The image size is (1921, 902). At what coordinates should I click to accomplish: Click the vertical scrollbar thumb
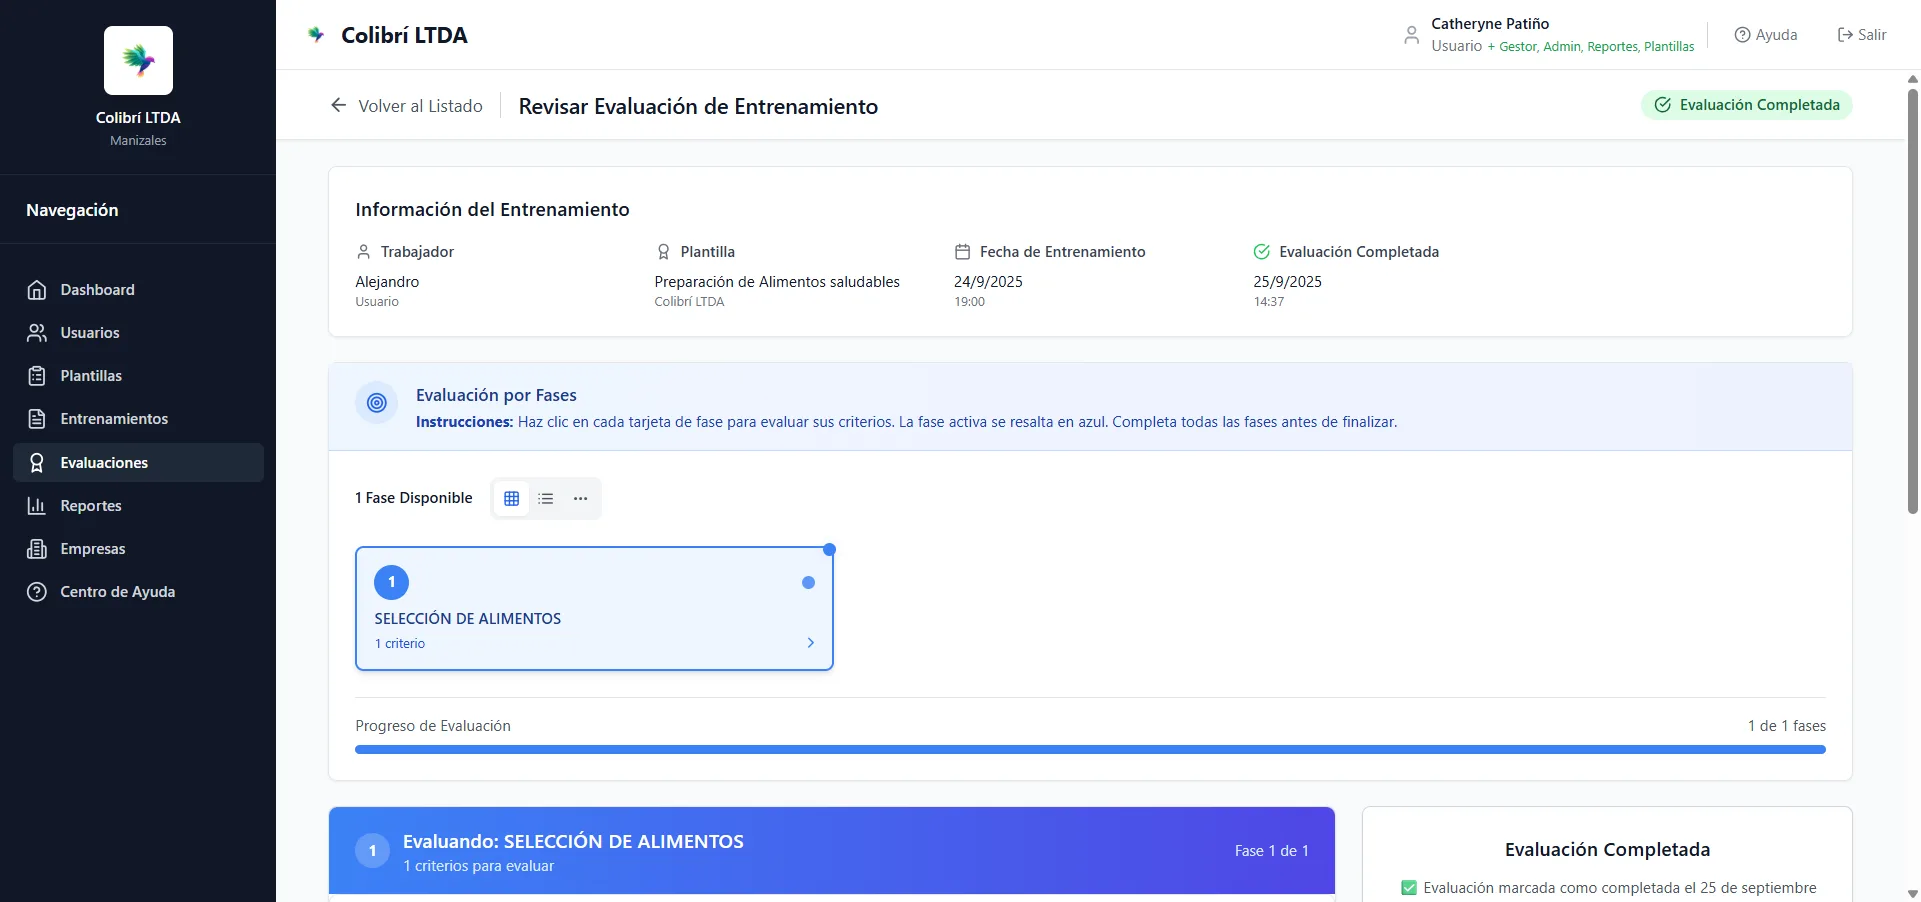pyautogui.click(x=1913, y=300)
